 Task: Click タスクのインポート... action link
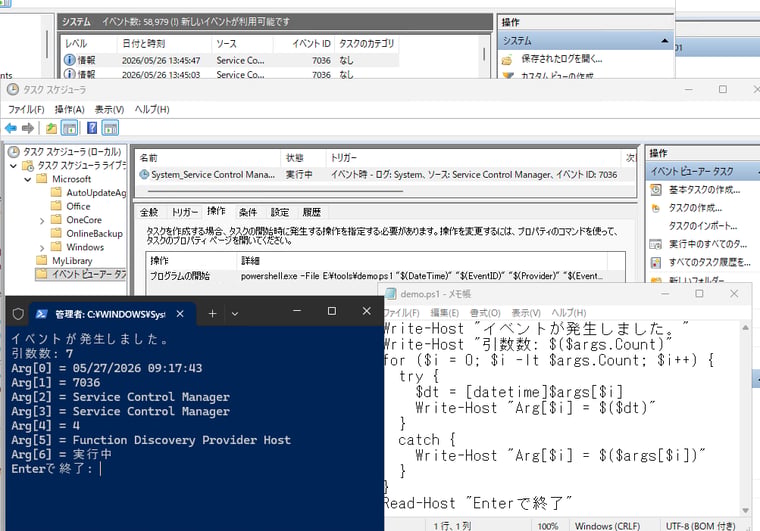pos(703,226)
